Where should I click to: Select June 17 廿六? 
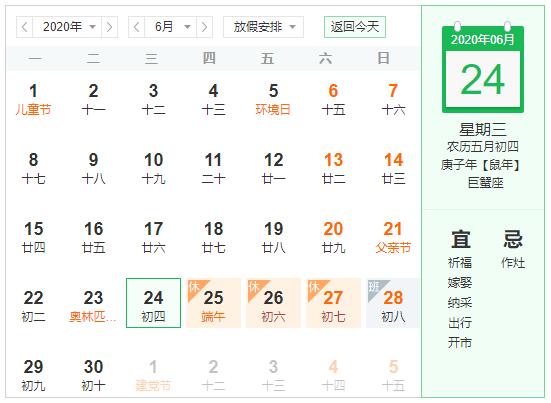pos(154,238)
